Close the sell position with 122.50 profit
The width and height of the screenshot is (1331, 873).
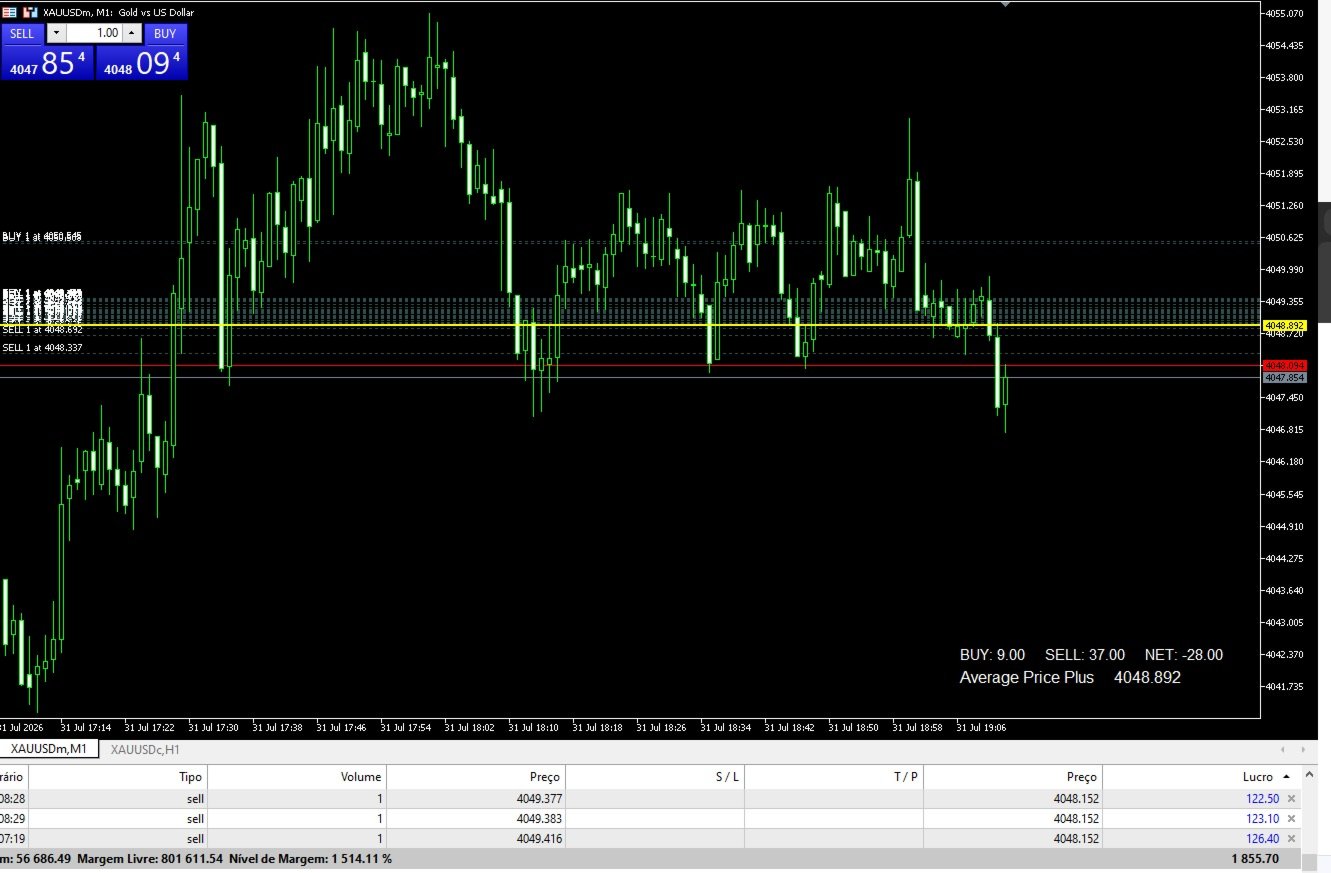click(x=1291, y=798)
